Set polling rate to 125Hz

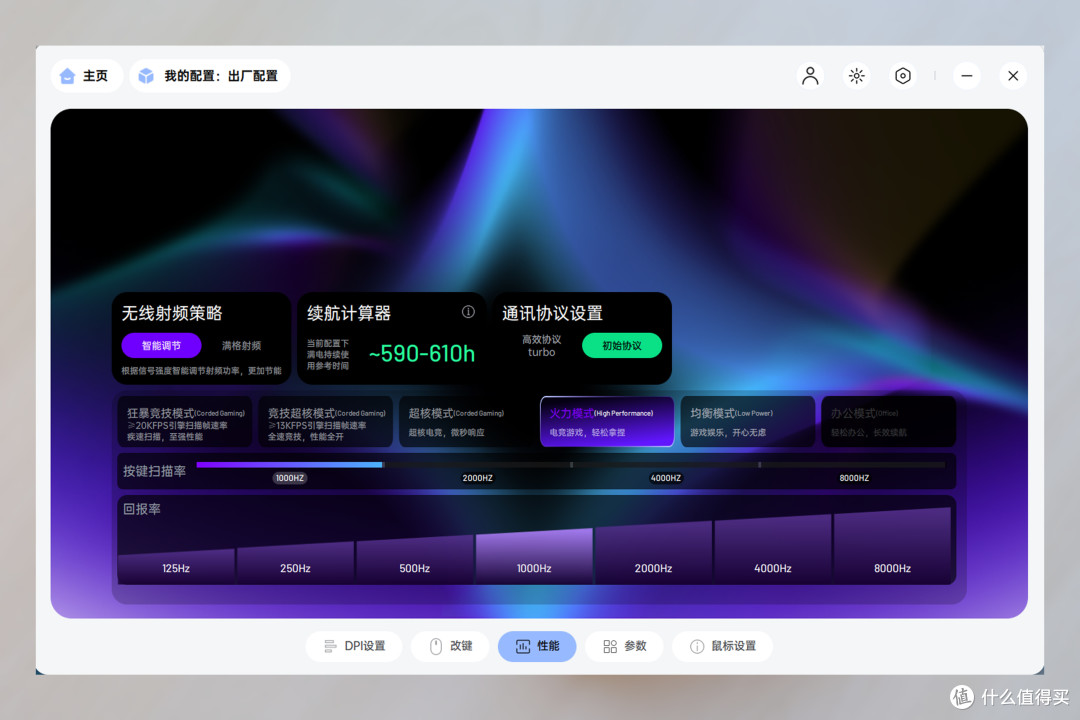(176, 567)
